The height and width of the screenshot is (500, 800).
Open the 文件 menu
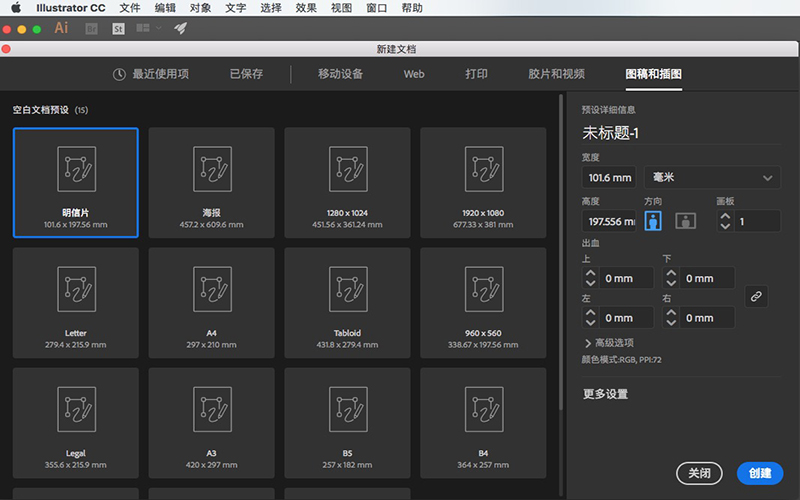pyautogui.click(x=130, y=8)
